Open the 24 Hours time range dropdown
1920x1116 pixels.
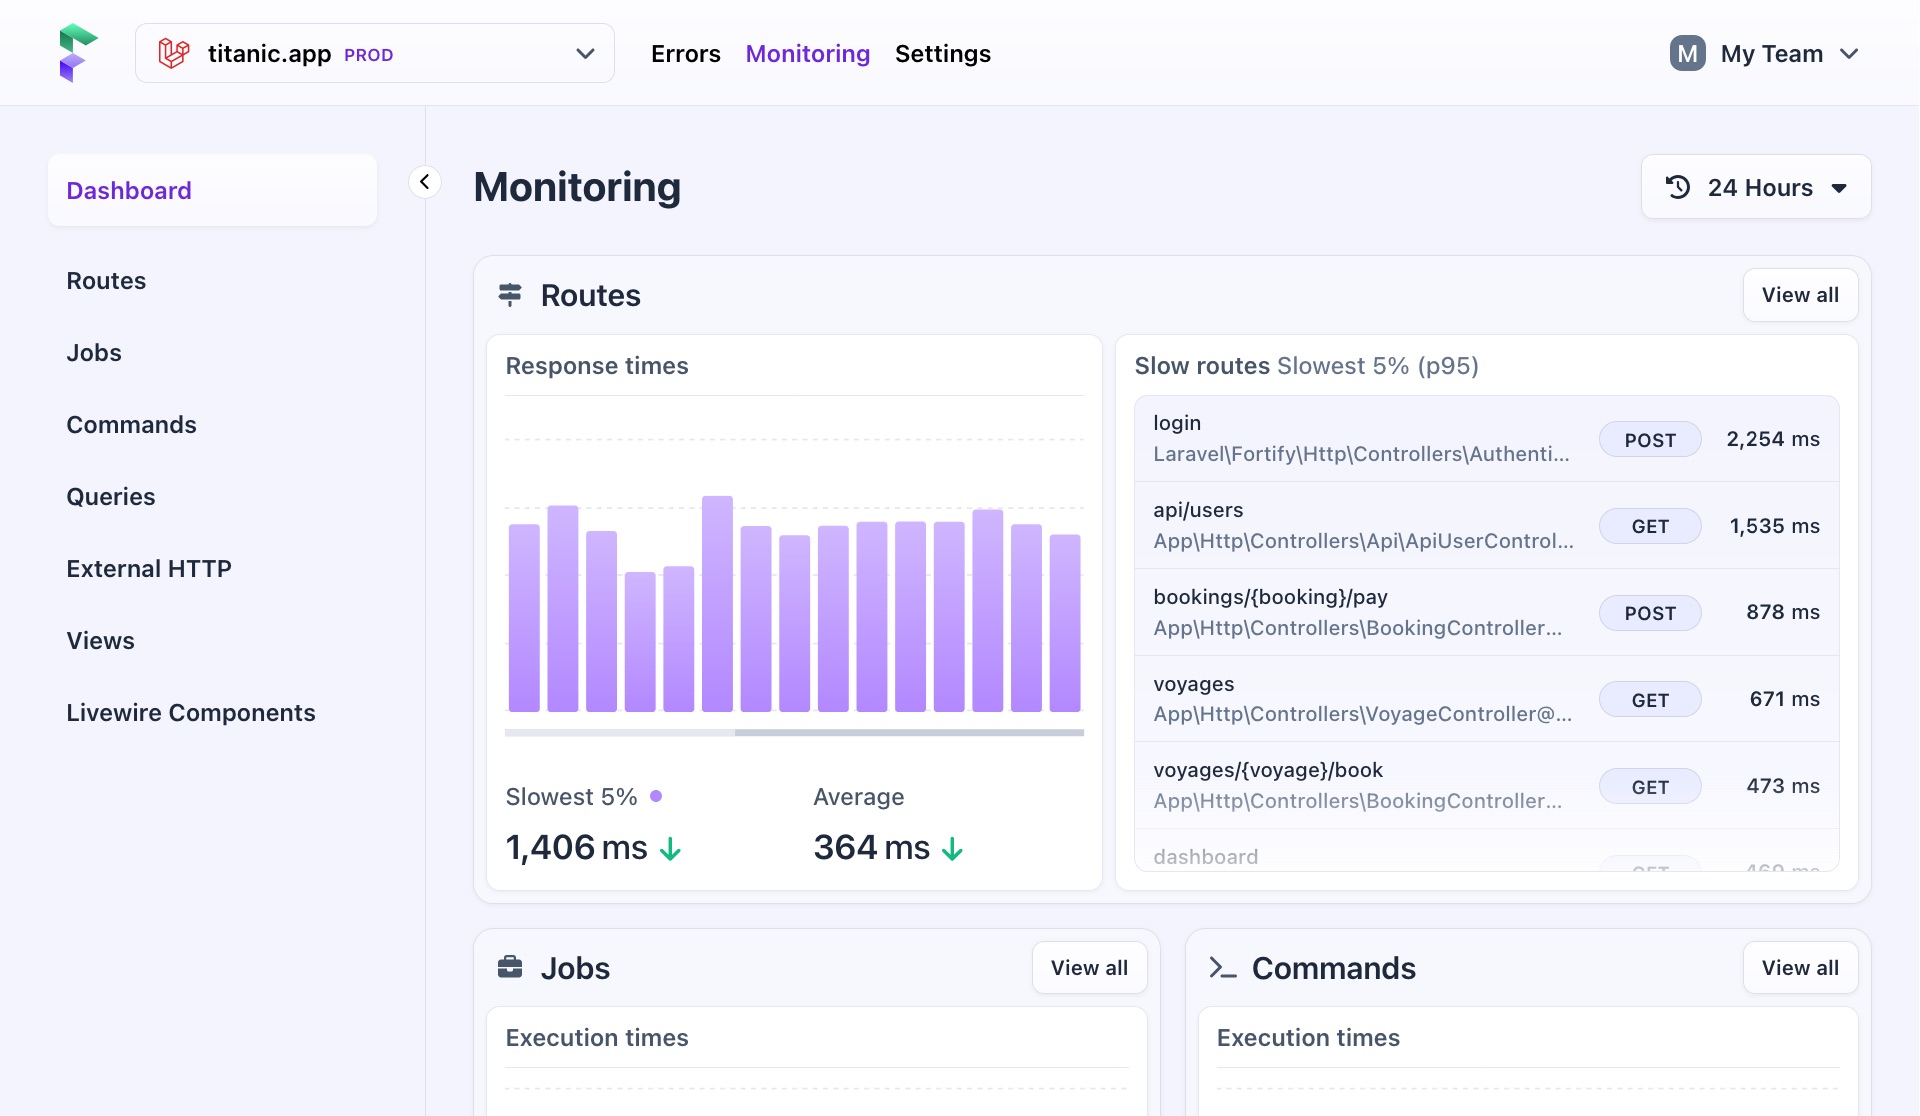coord(1755,187)
